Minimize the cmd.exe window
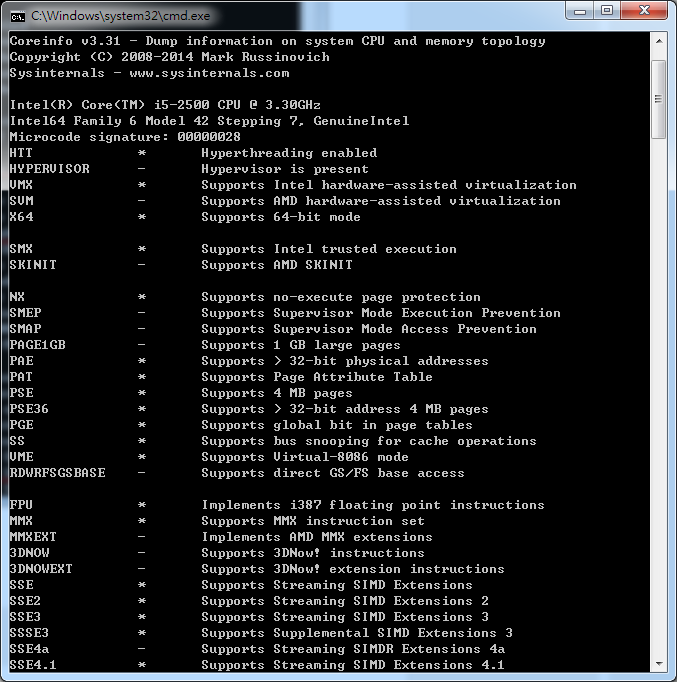The image size is (677, 682). [x=580, y=11]
